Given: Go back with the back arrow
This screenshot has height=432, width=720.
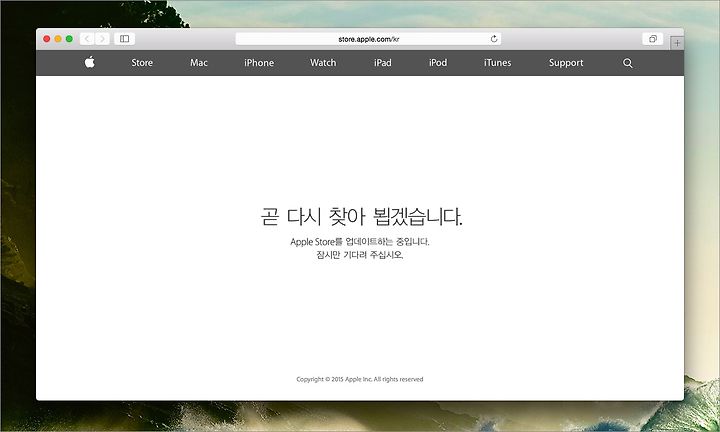Looking at the screenshot, I should tap(87, 39).
